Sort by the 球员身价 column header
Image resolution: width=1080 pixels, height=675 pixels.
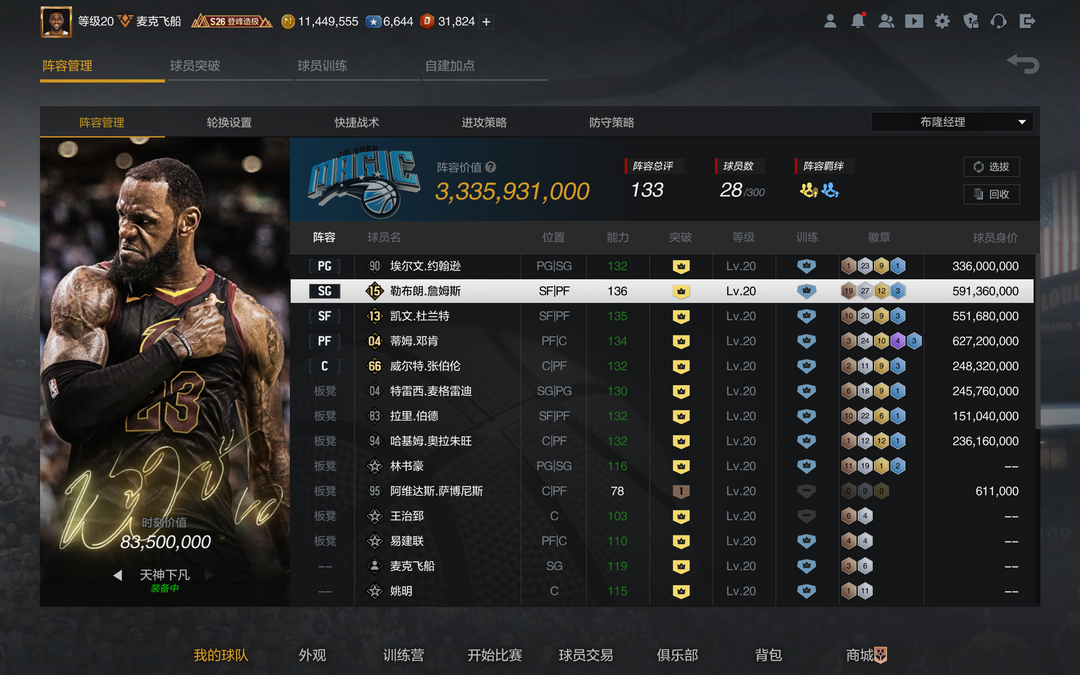coord(995,237)
